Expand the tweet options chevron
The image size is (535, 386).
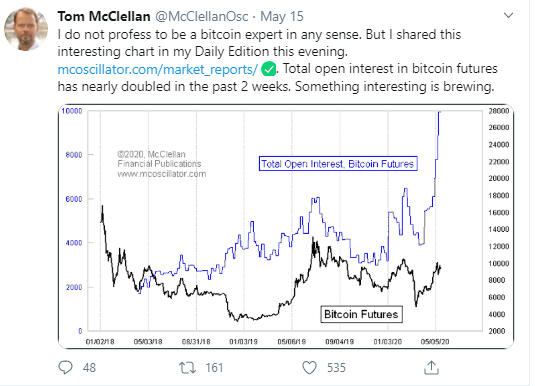point(508,15)
